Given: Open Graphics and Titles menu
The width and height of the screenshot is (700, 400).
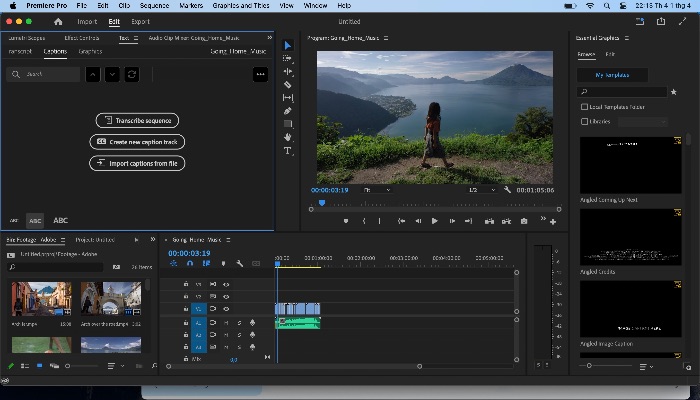Looking at the screenshot, I should click(241, 5).
